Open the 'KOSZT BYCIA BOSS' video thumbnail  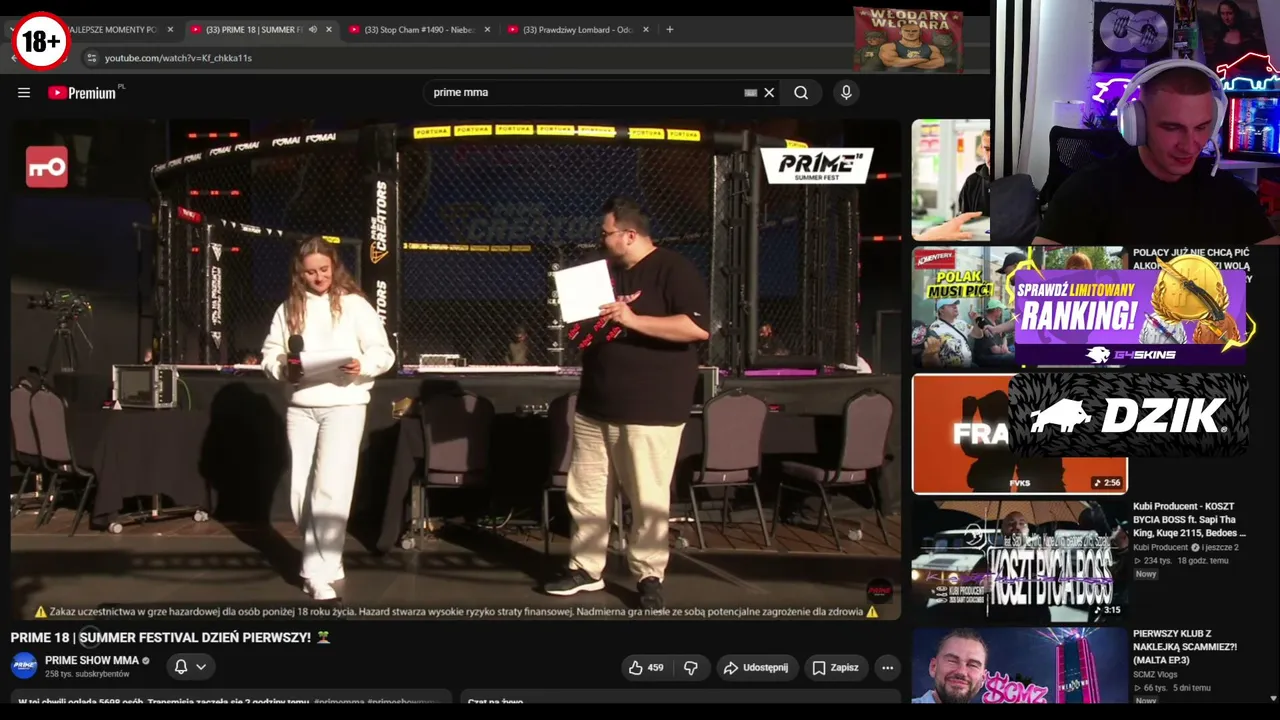pyautogui.click(x=1019, y=561)
